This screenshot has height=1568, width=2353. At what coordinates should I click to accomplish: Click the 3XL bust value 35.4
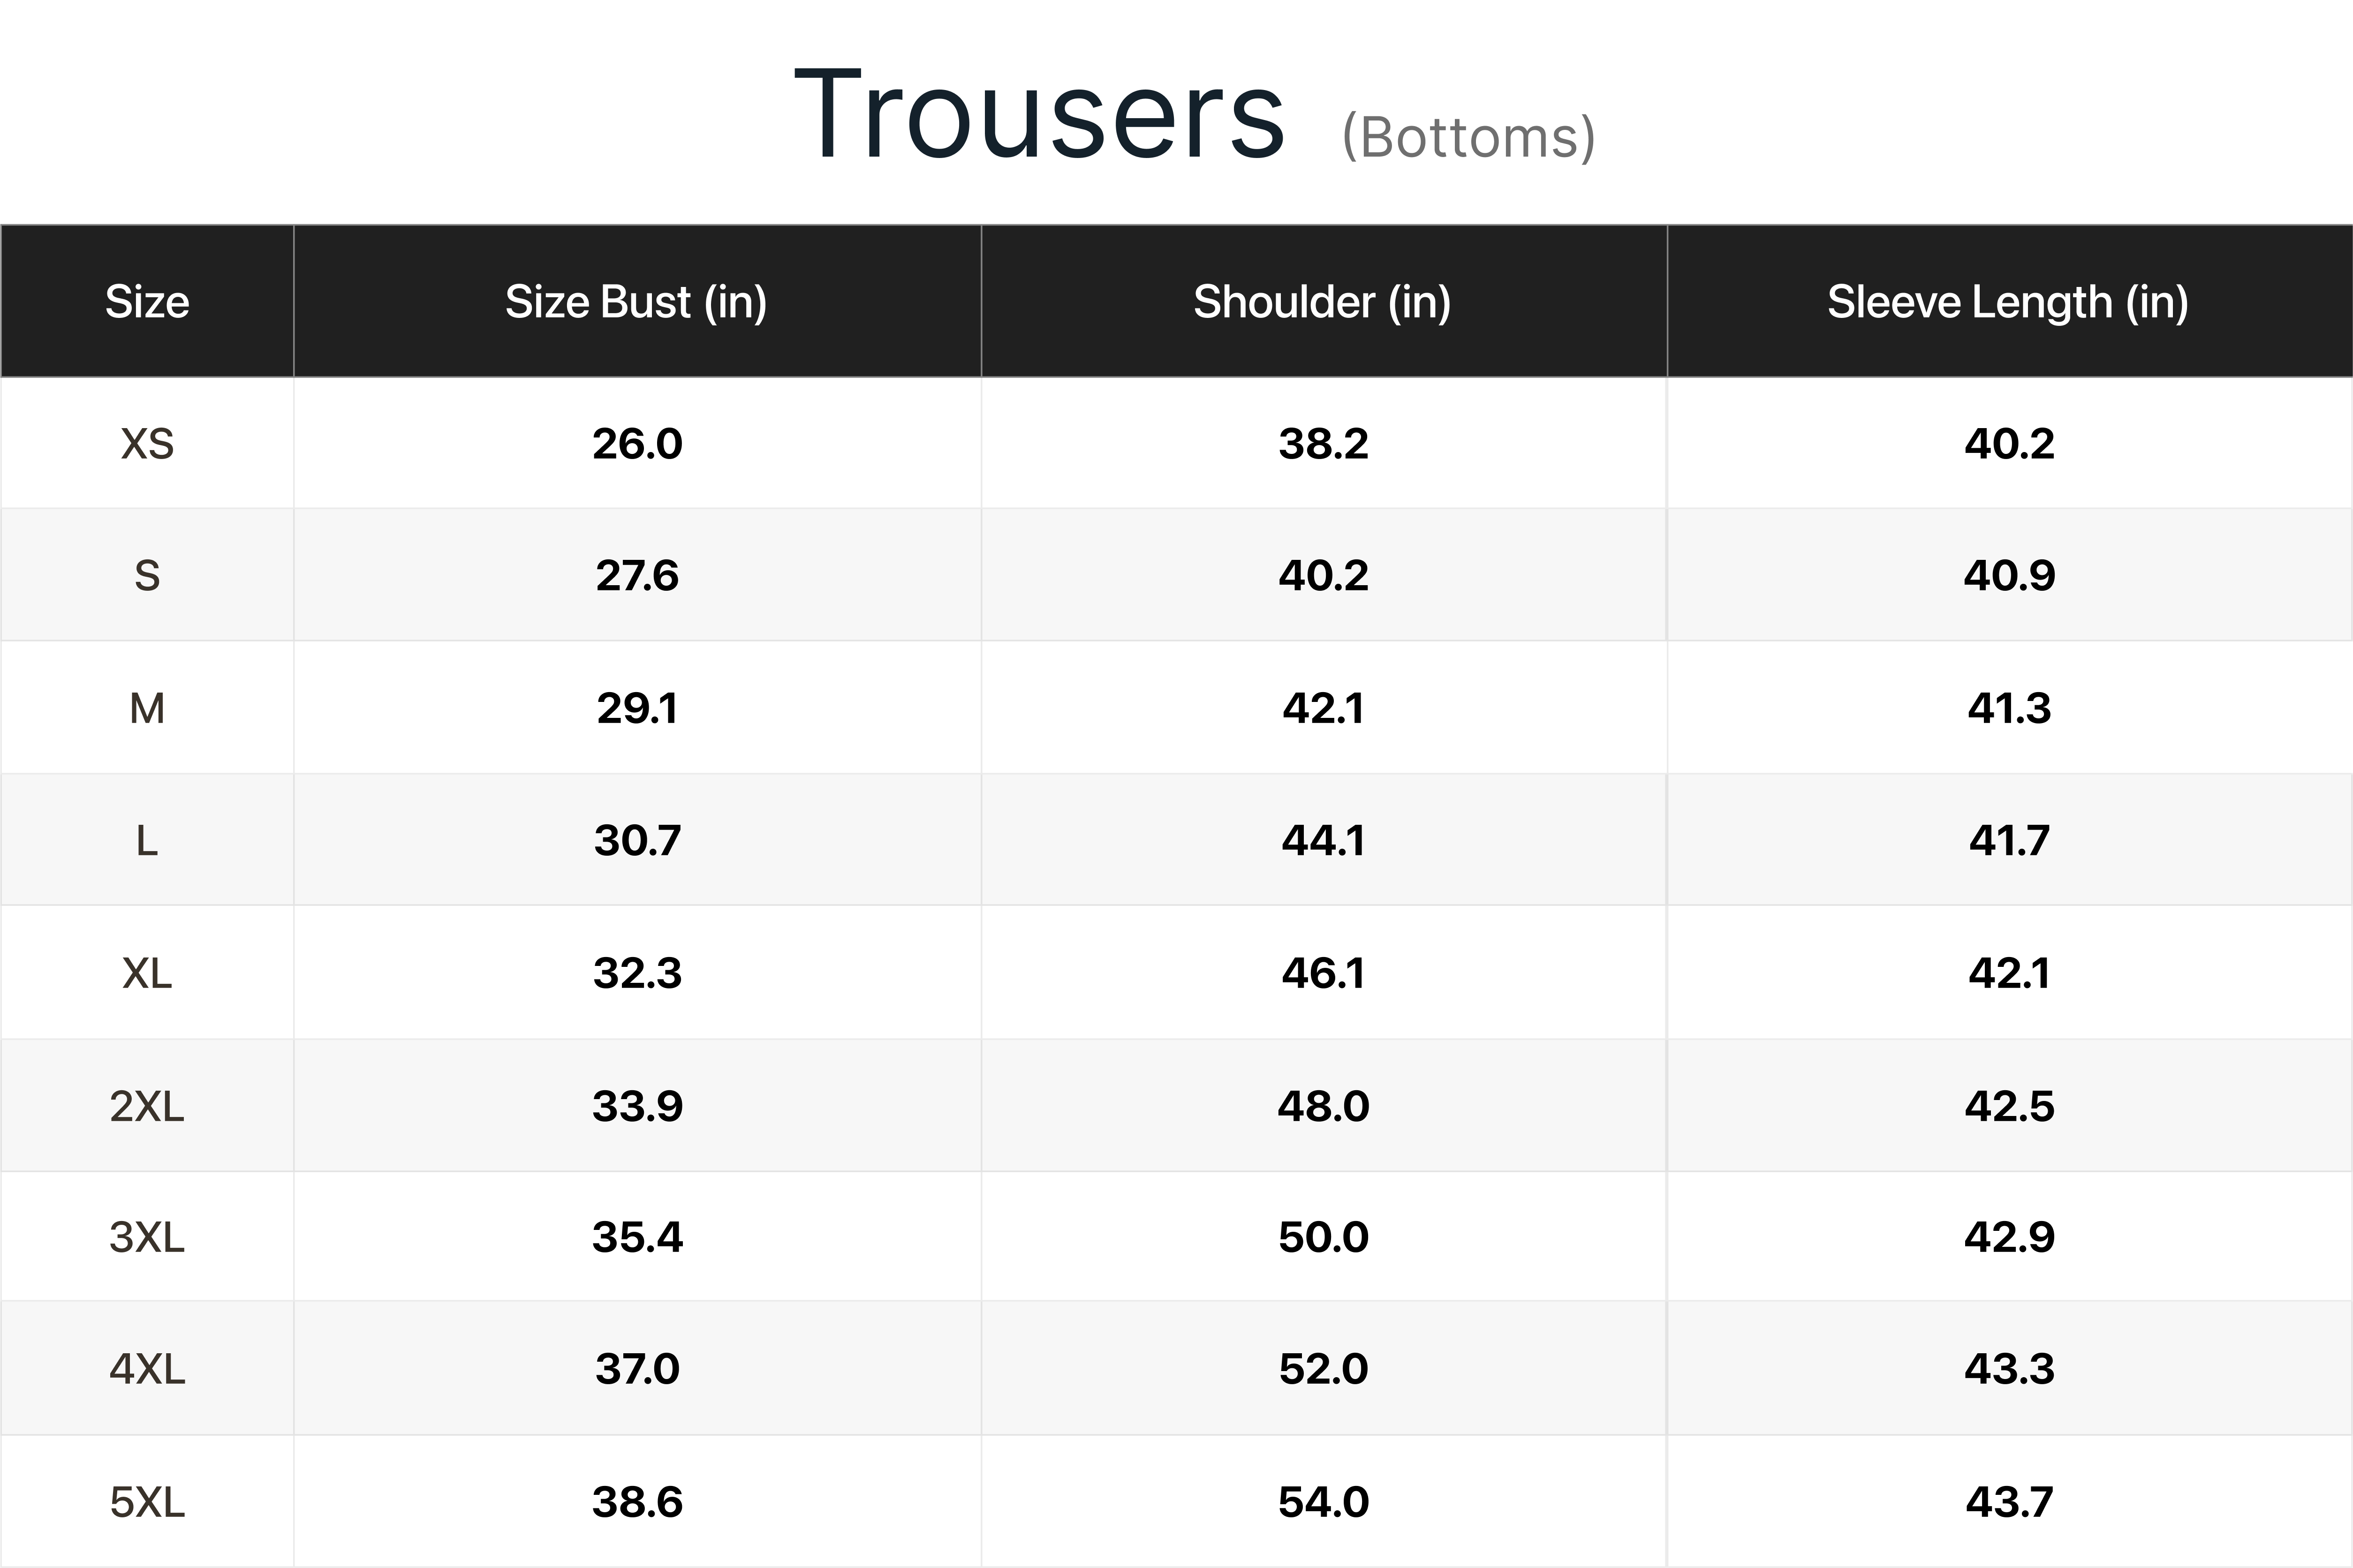[x=637, y=1237]
